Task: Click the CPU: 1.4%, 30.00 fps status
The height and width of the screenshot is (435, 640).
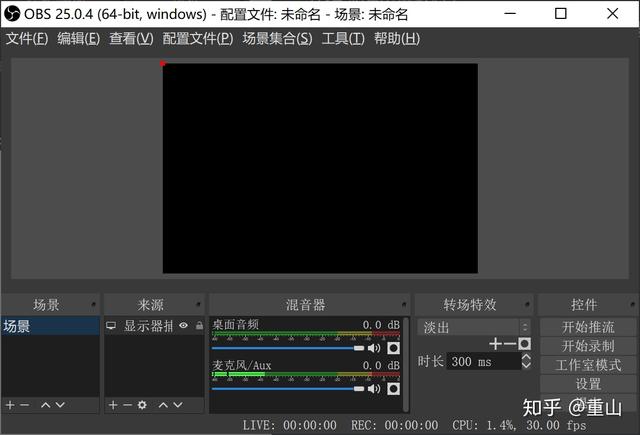Action: (519, 425)
